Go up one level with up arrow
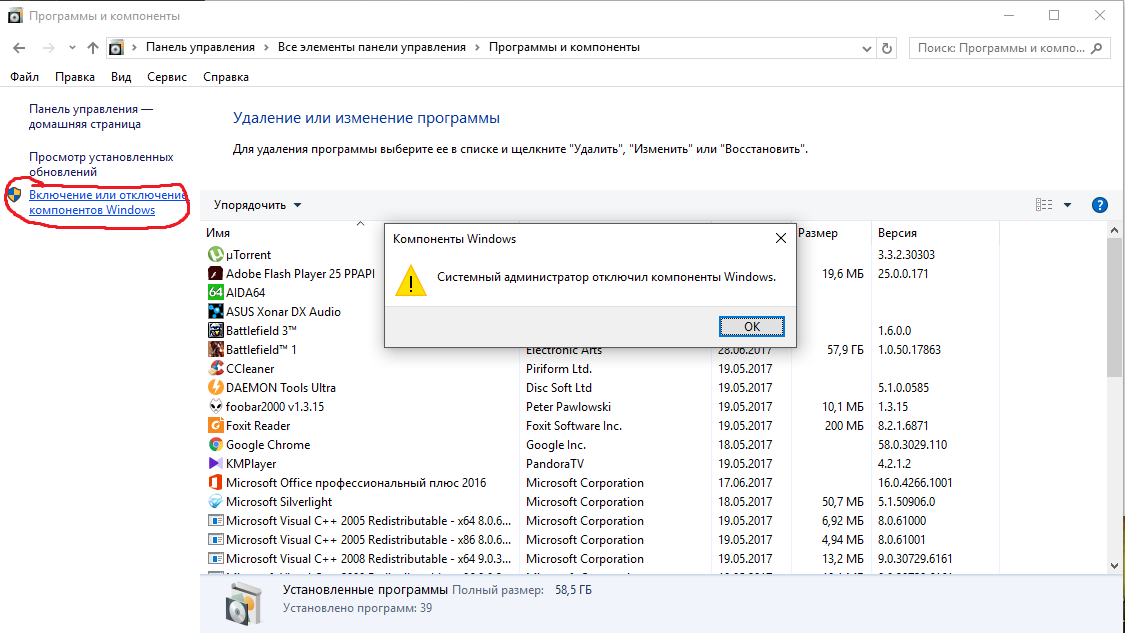1125x633 pixels. [93, 48]
